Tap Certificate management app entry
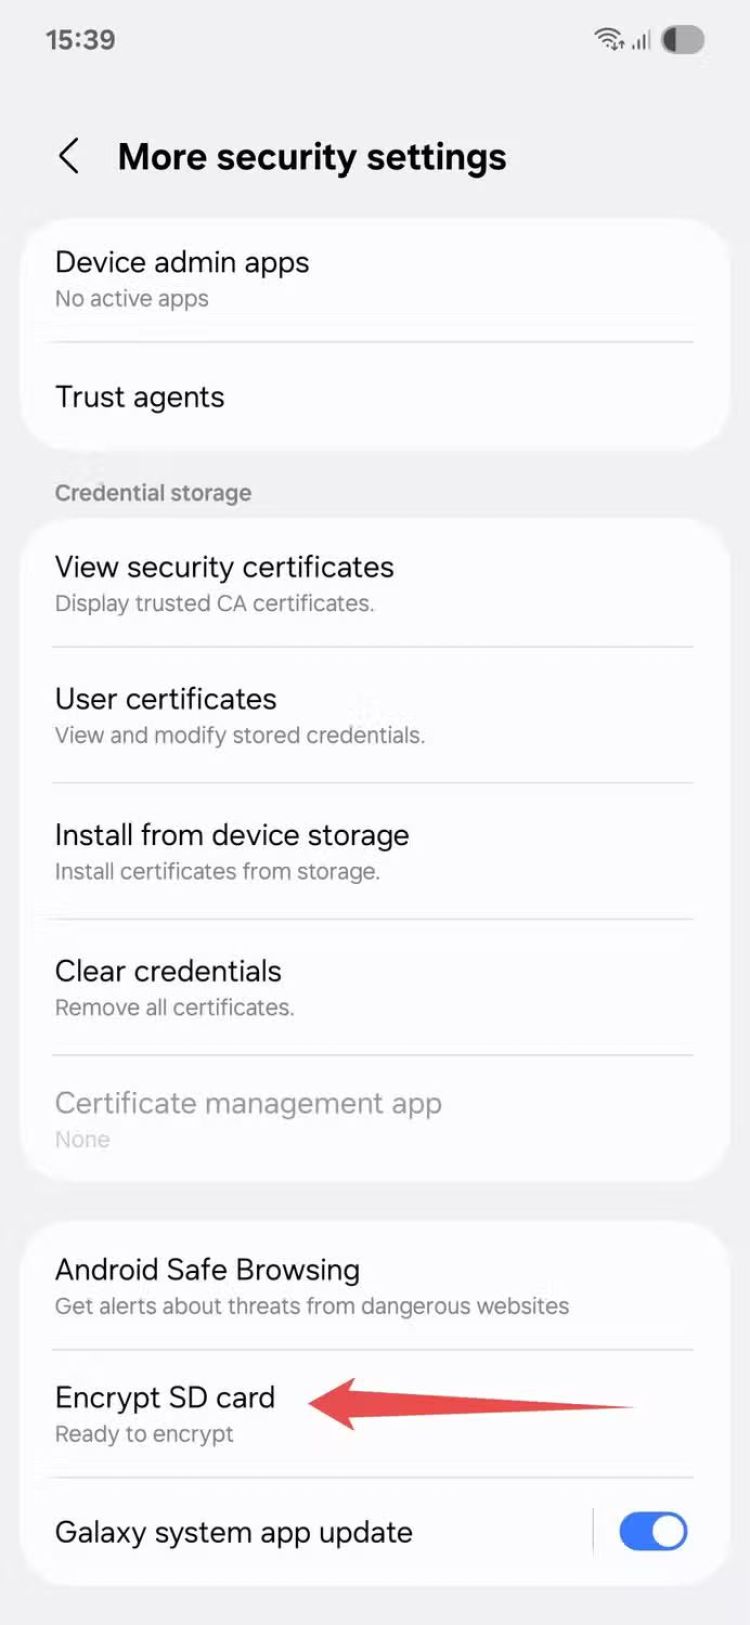Screen dimensions: 750x1625 pos(248,1104)
